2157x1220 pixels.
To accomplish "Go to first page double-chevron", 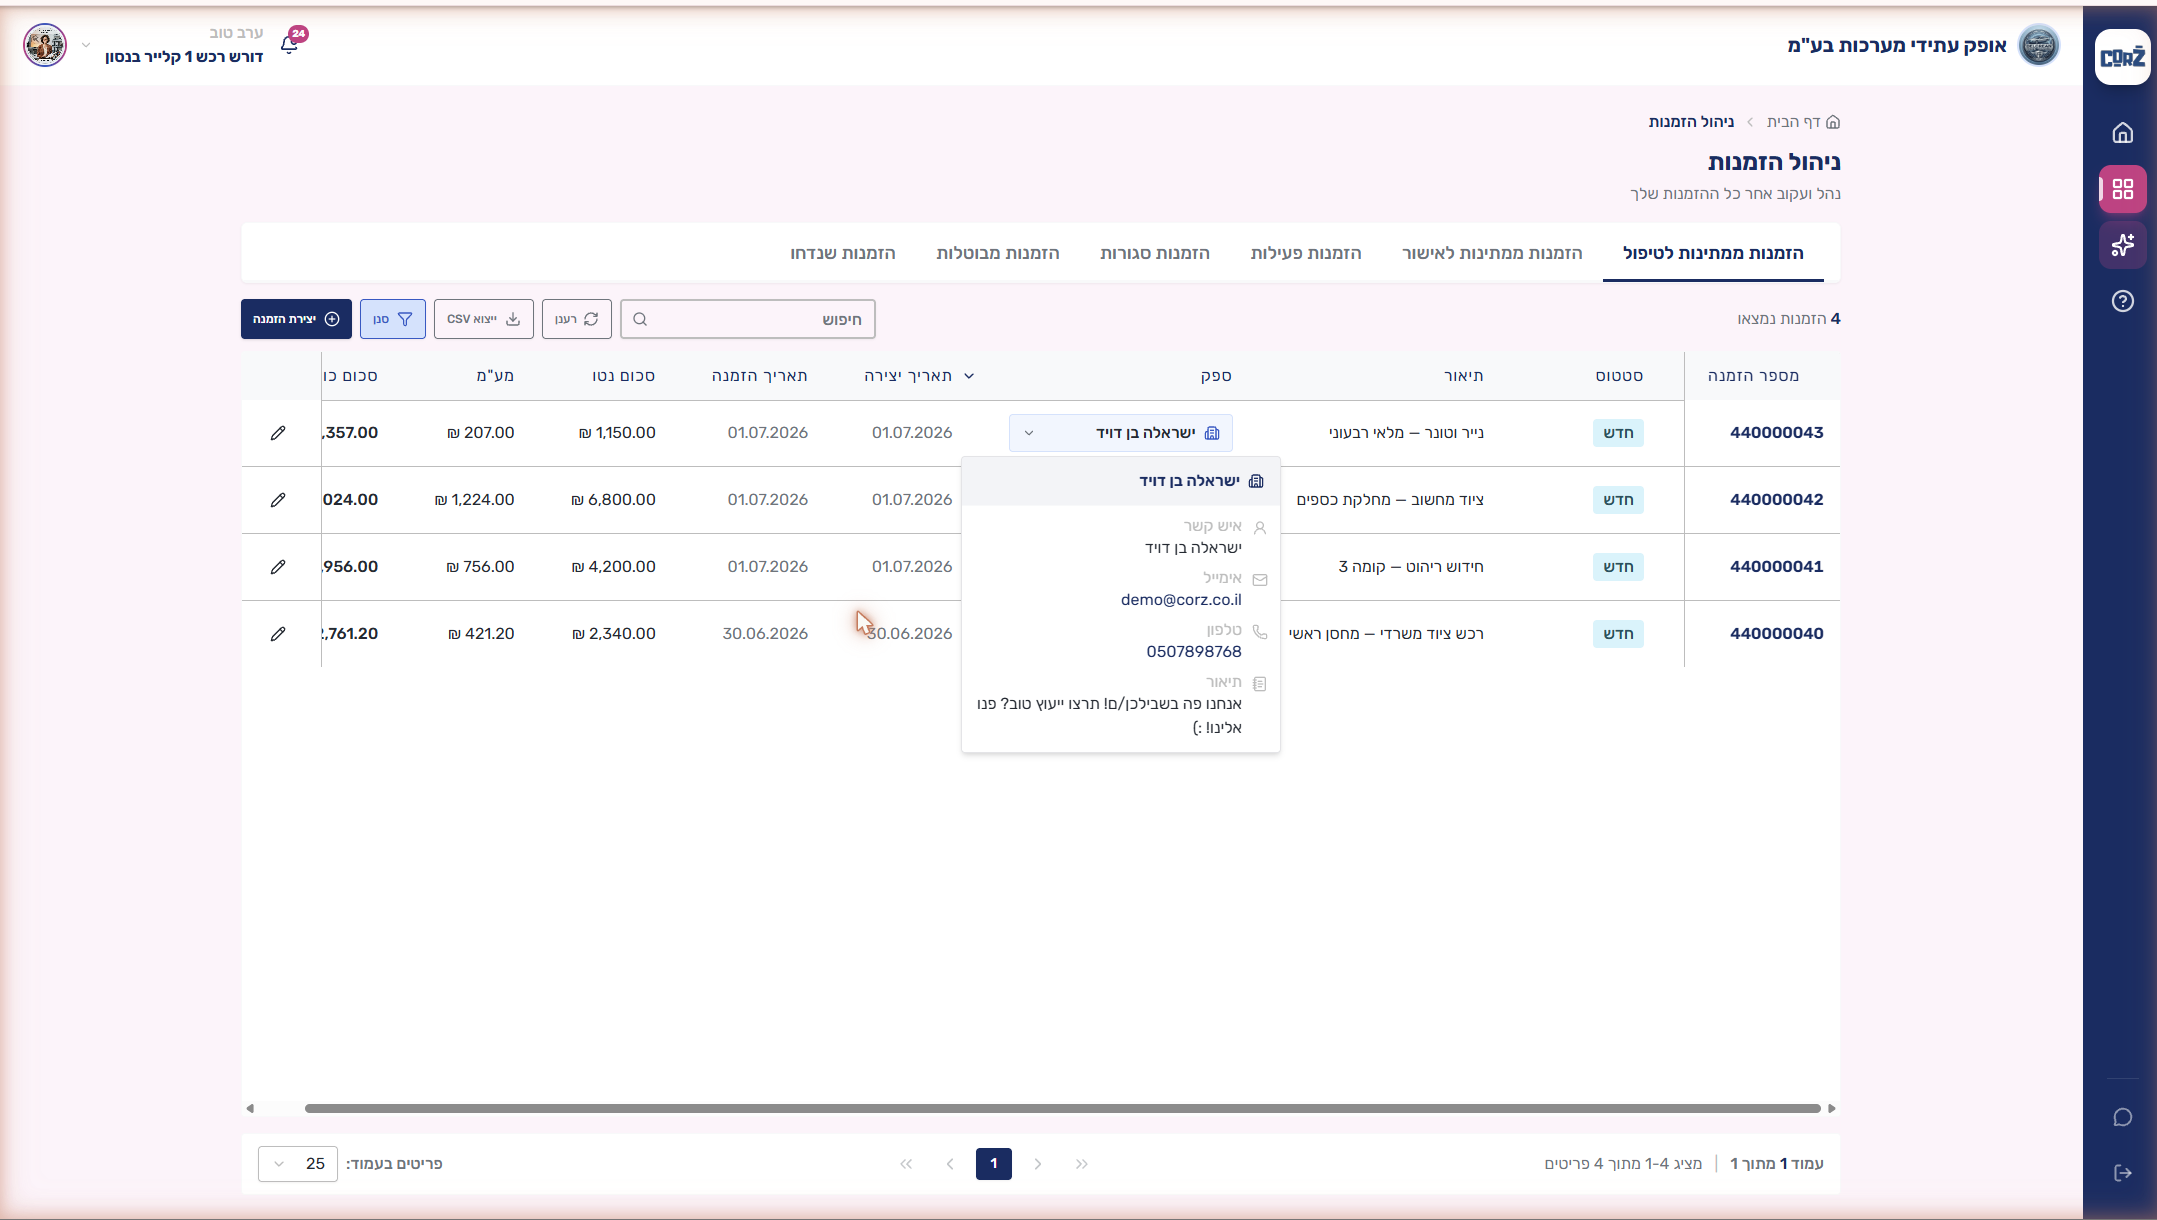I will (x=1082, y=1164).
